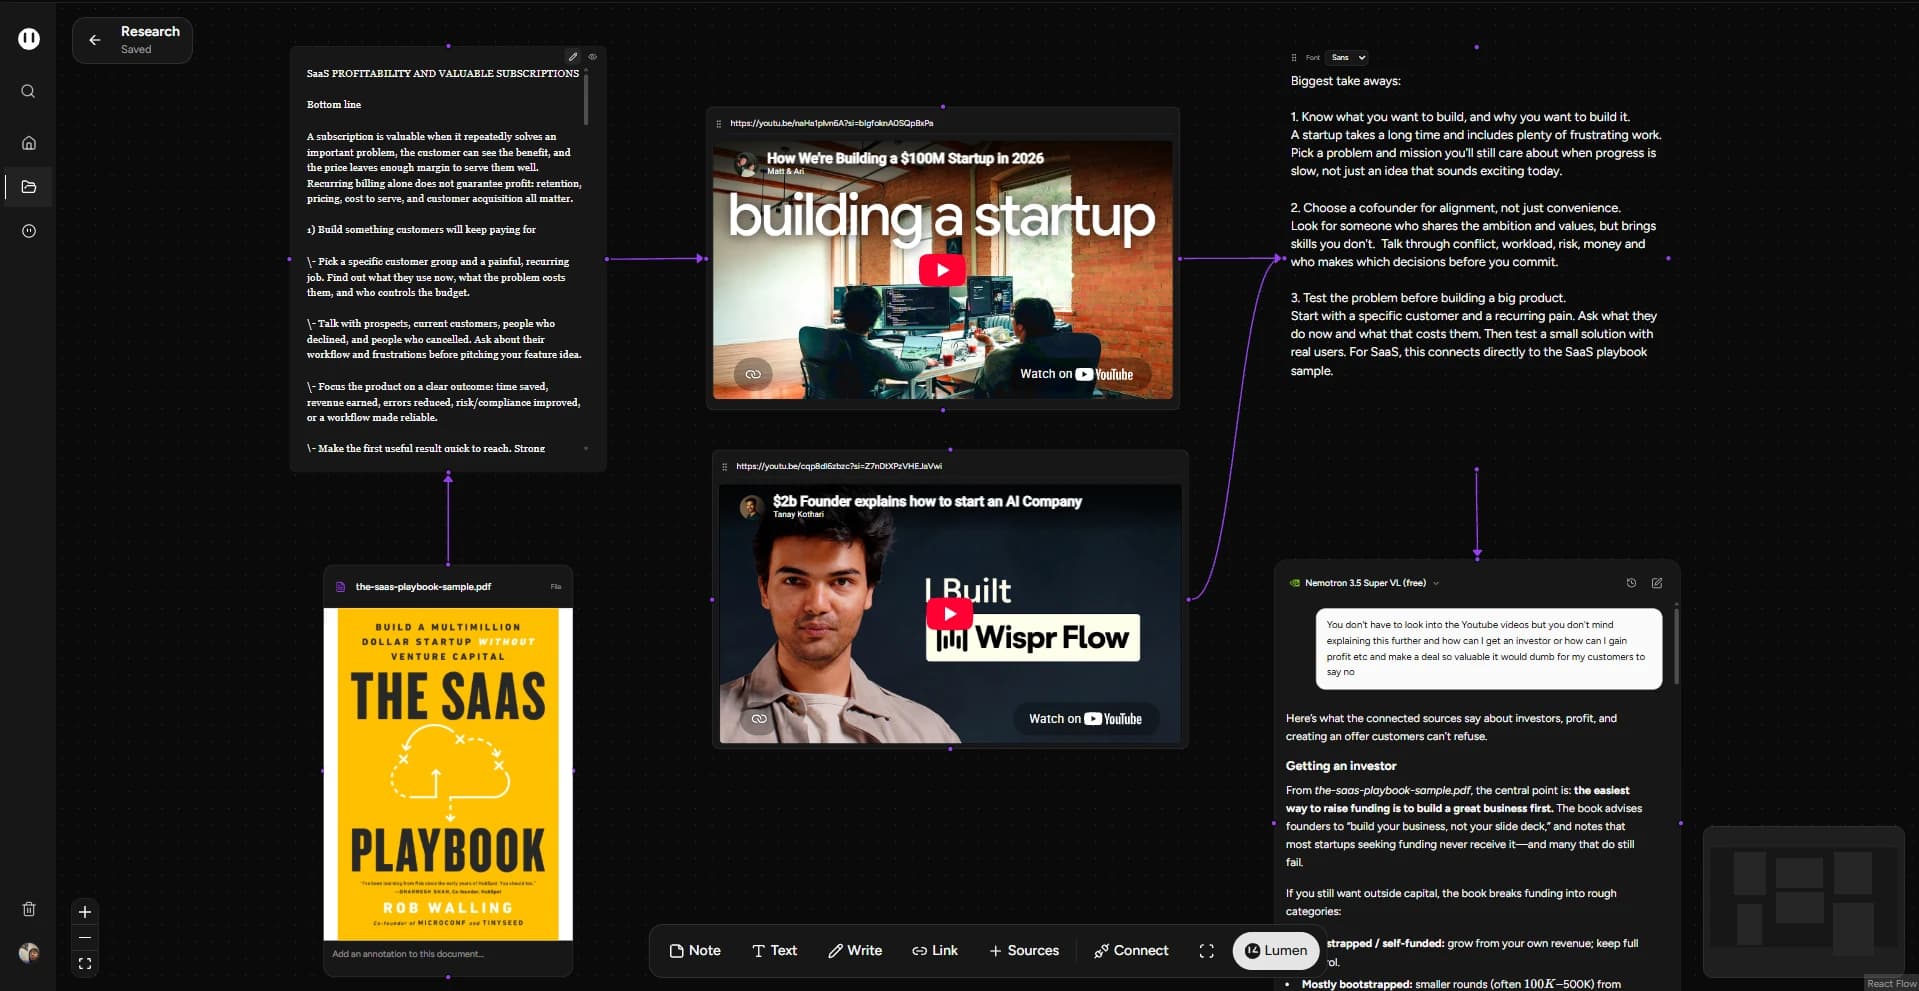Open the-saas-playbook-sample.pdf file title
The width and height of the screenshot is (1919, 991).
pyautogui.click(x=423, y=587)
